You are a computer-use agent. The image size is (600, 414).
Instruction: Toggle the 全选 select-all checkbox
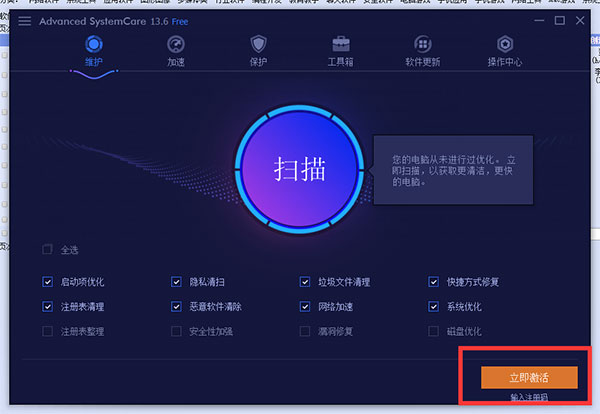(47, 249)
